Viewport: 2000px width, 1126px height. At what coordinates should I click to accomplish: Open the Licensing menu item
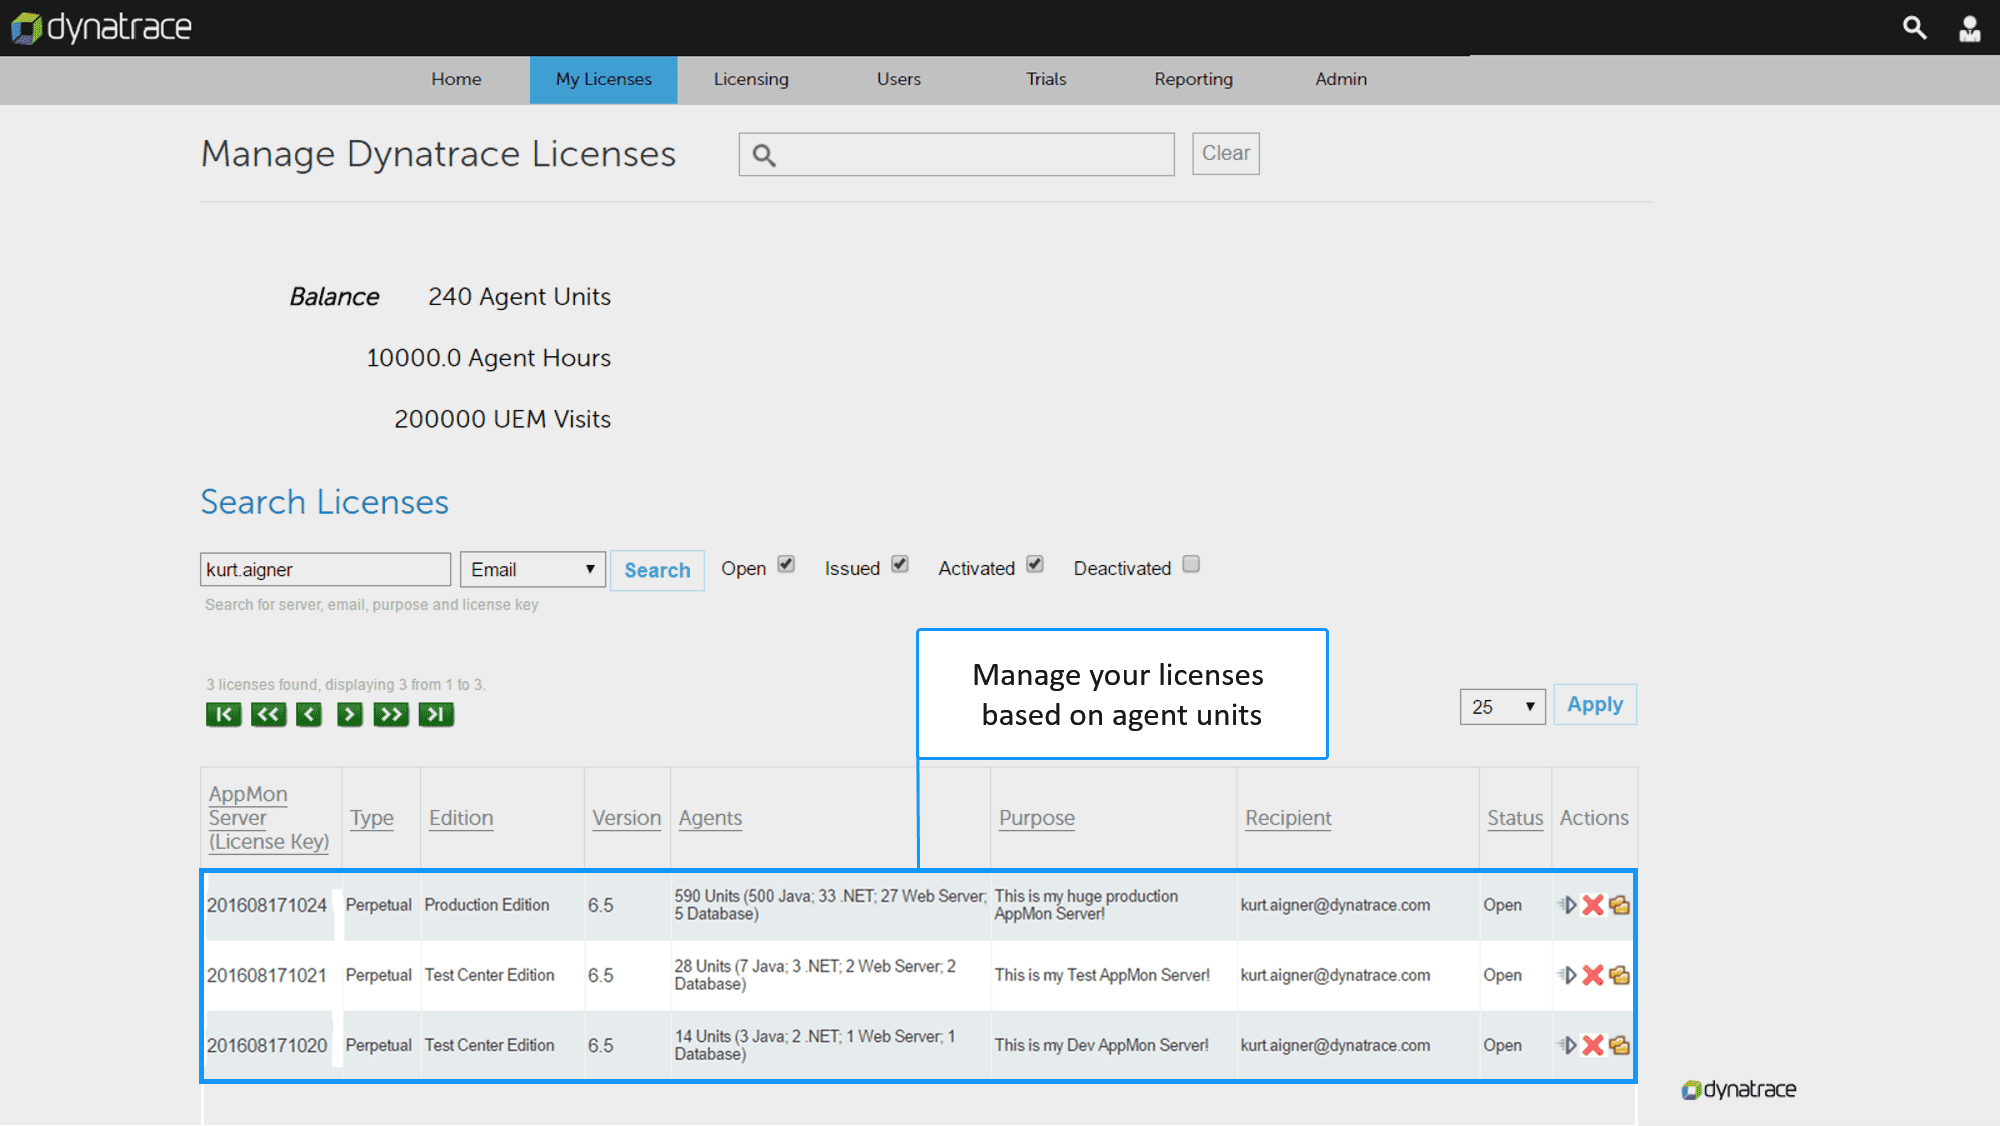click(751, 79)
